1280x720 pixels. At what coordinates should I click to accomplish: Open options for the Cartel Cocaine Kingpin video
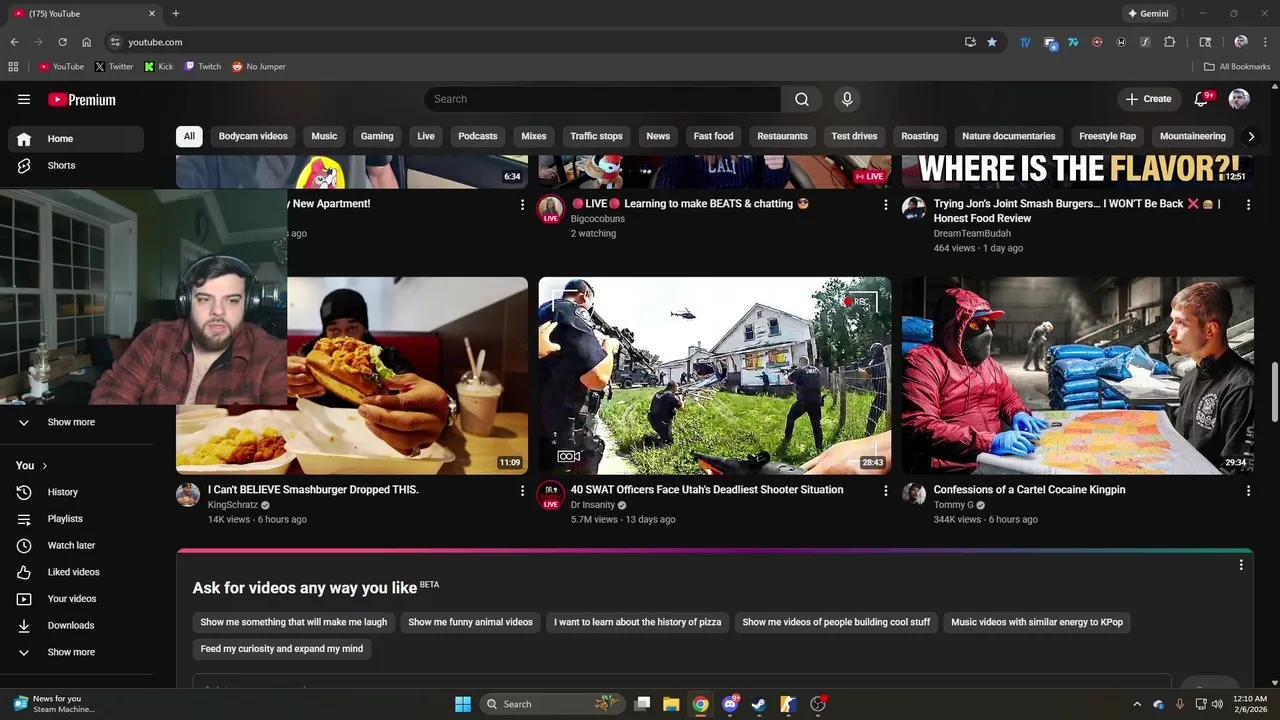click(1248, 491)
